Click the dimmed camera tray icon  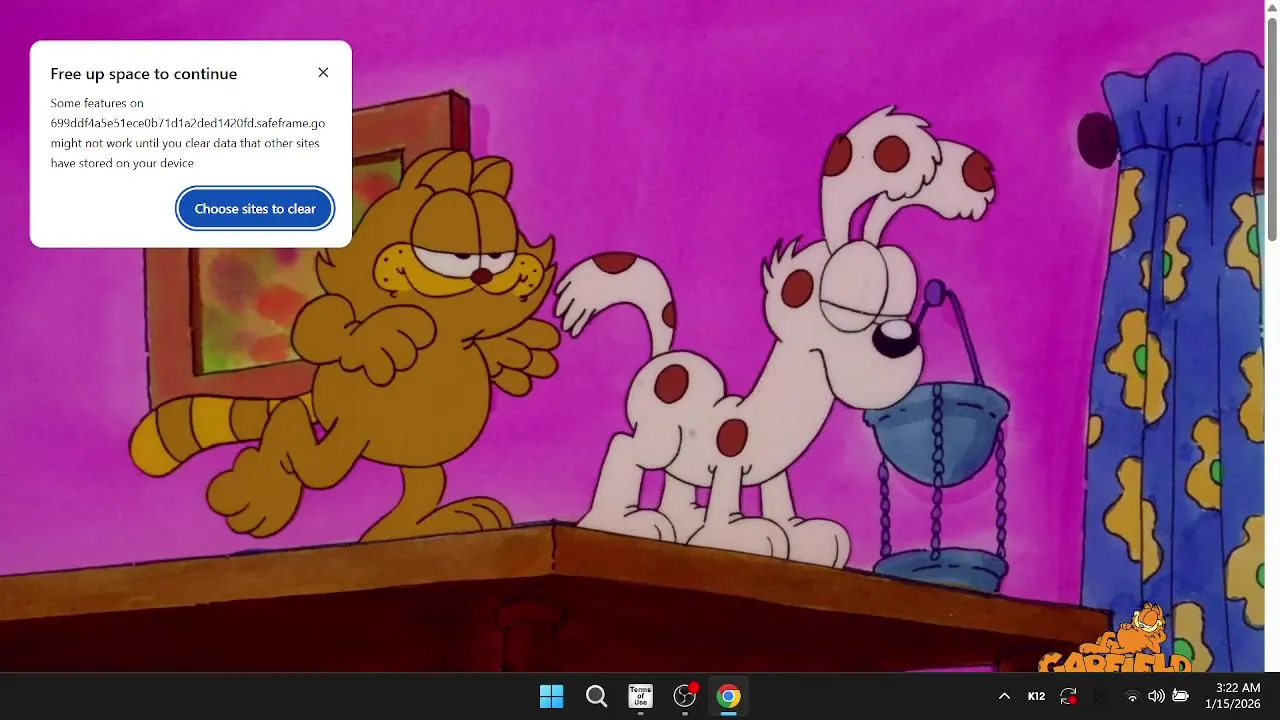(1100, 696)
